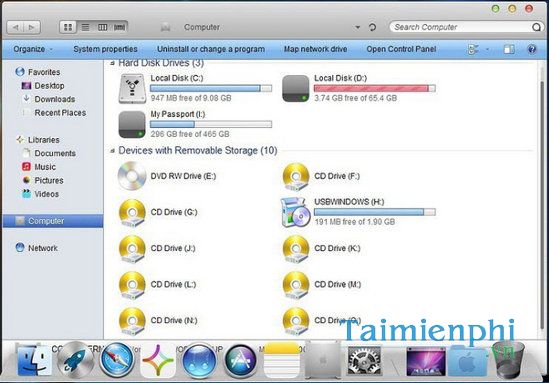Select the CD Drive (G:) icon
Screen dimensions: 549x383
[x=132, y=213]
